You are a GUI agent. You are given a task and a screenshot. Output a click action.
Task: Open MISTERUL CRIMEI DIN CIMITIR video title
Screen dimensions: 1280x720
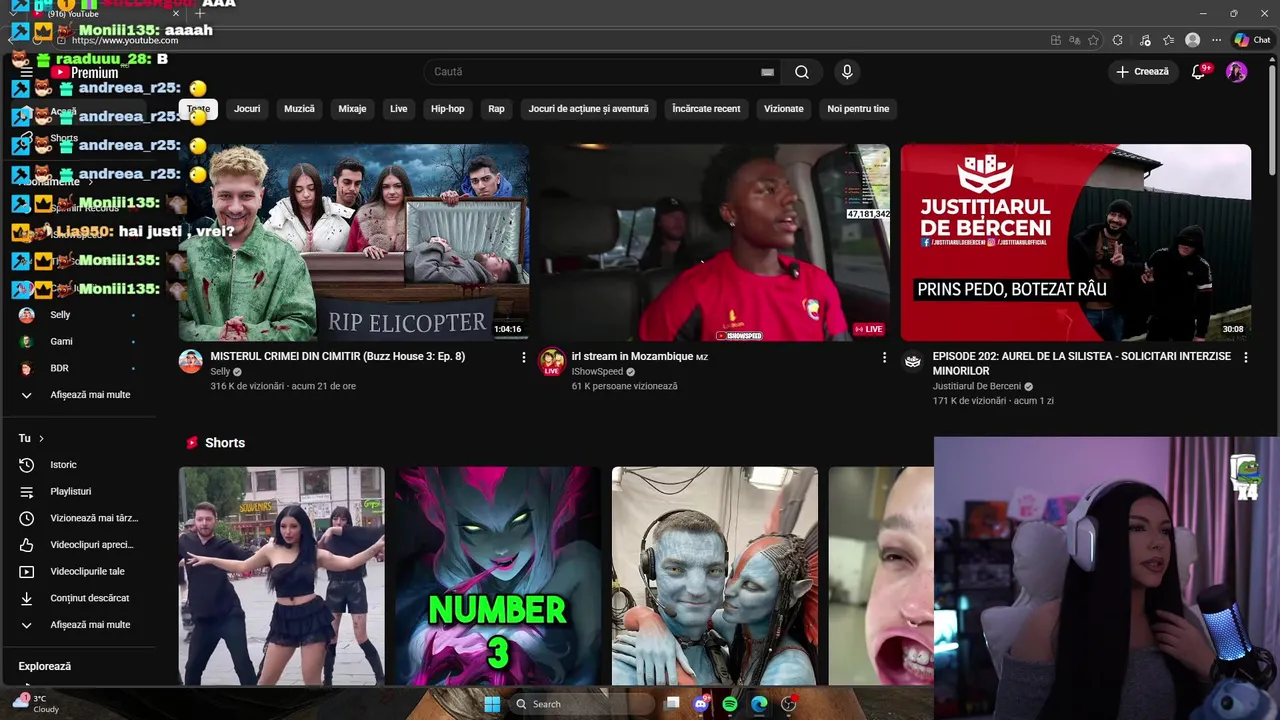338,357
